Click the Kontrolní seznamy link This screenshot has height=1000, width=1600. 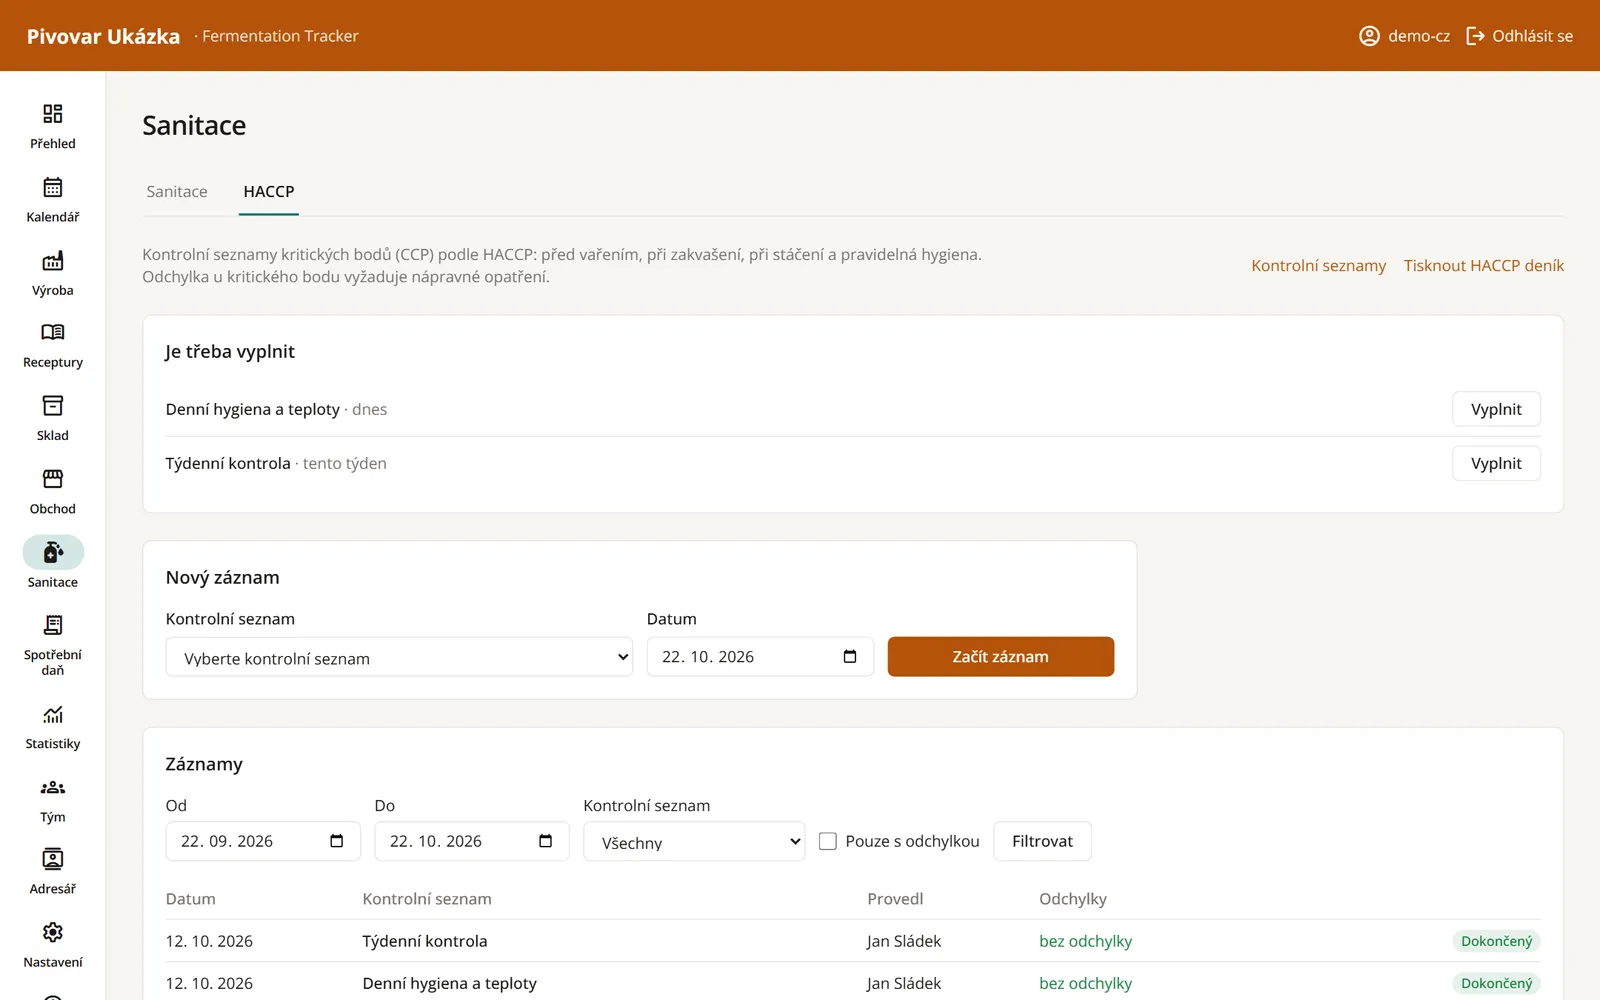(1318, 266)
